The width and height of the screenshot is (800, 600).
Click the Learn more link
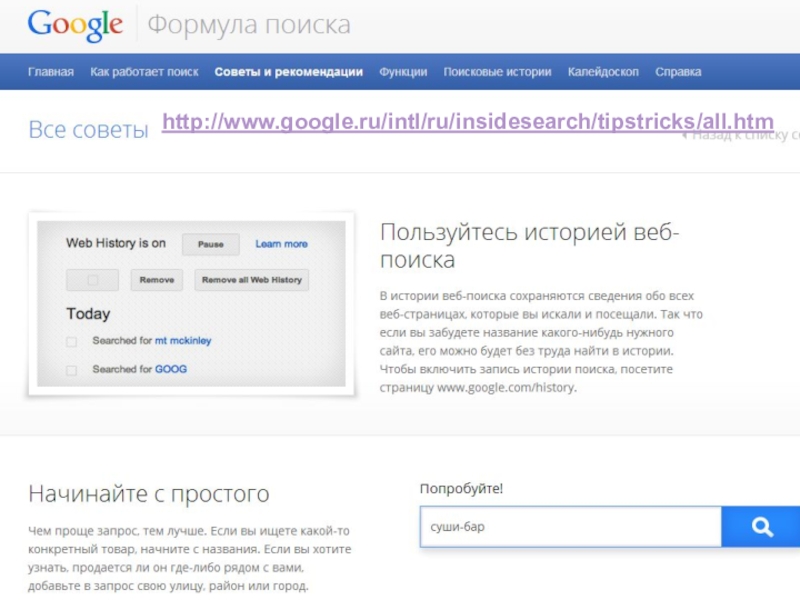point(281,244)
